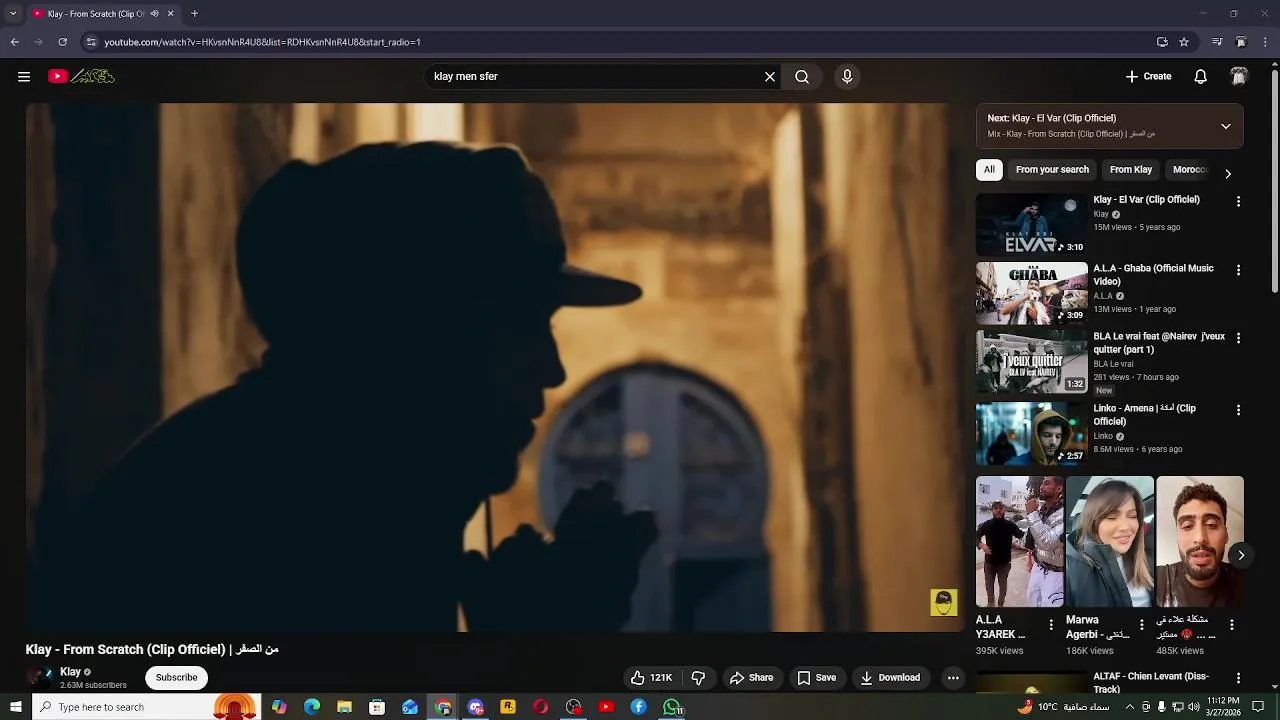Open options menu for ALTAF - Chien Levant
Viewport: 1280px width, 720px height.
coord(1238,679)
